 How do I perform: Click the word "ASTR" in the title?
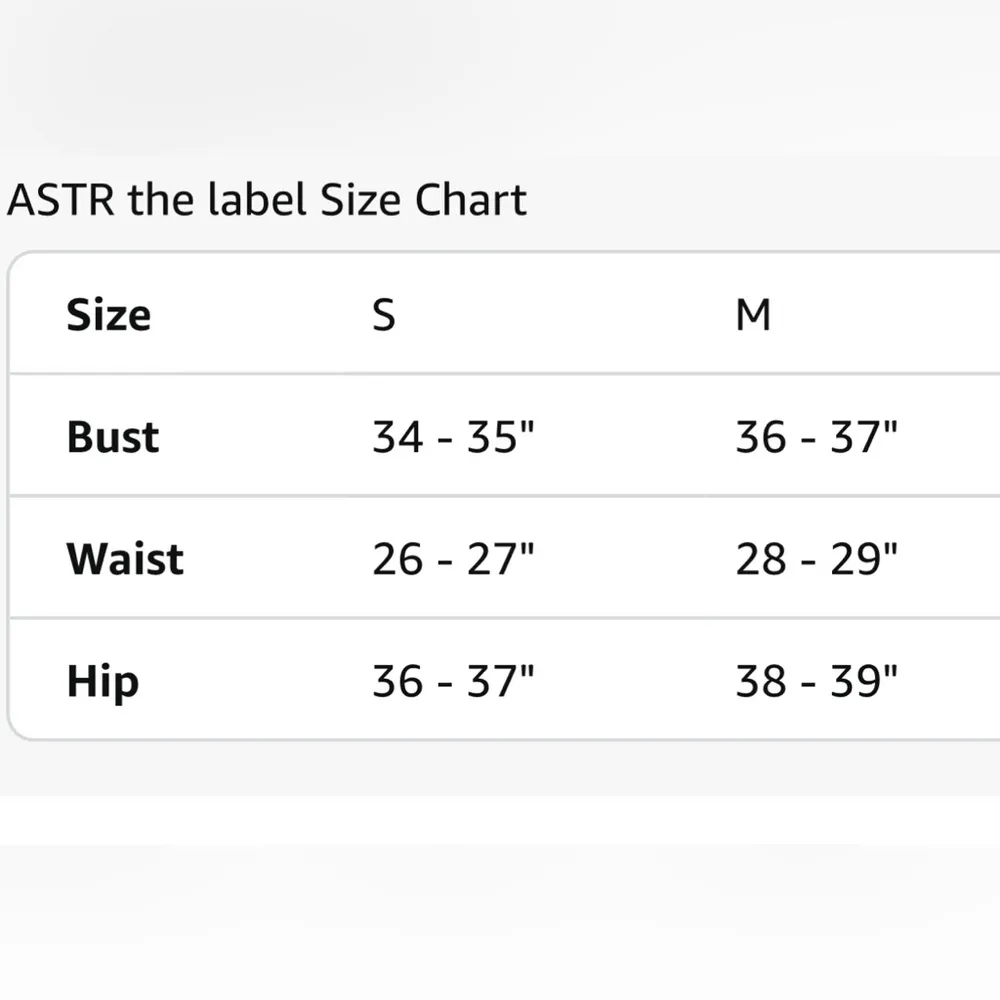[62, 201]
